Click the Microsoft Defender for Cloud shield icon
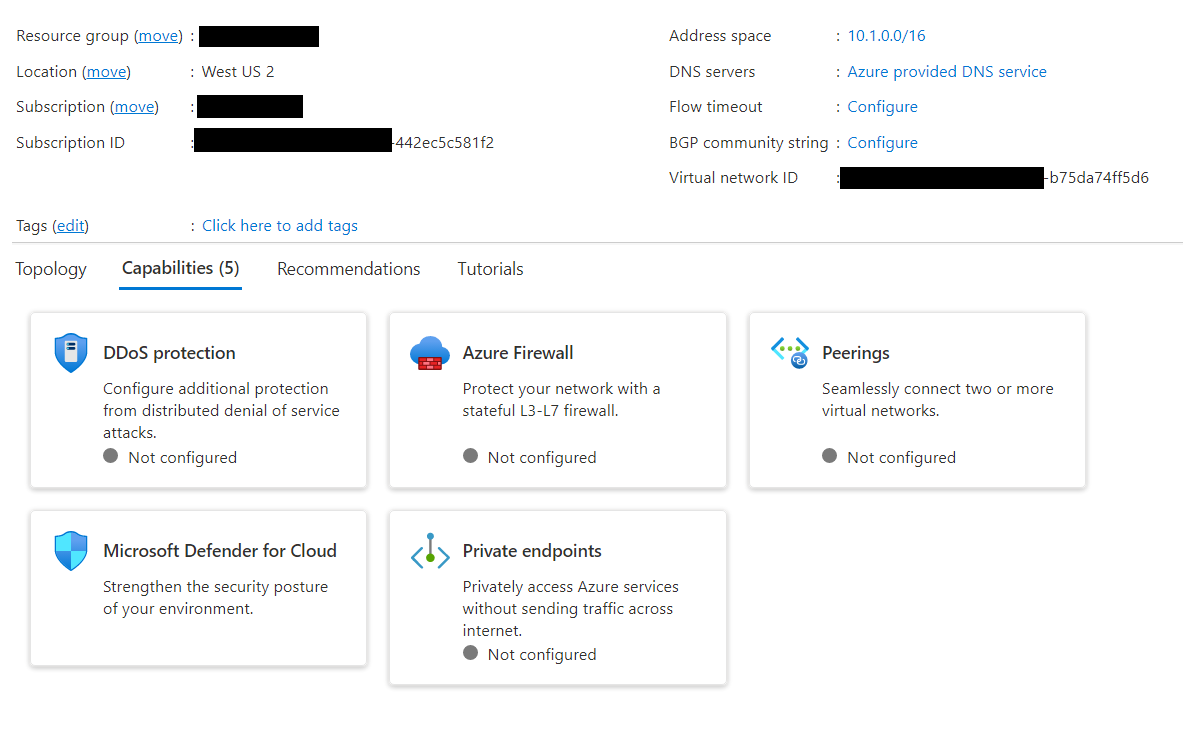1183x740 pixels. click(71, 551)
